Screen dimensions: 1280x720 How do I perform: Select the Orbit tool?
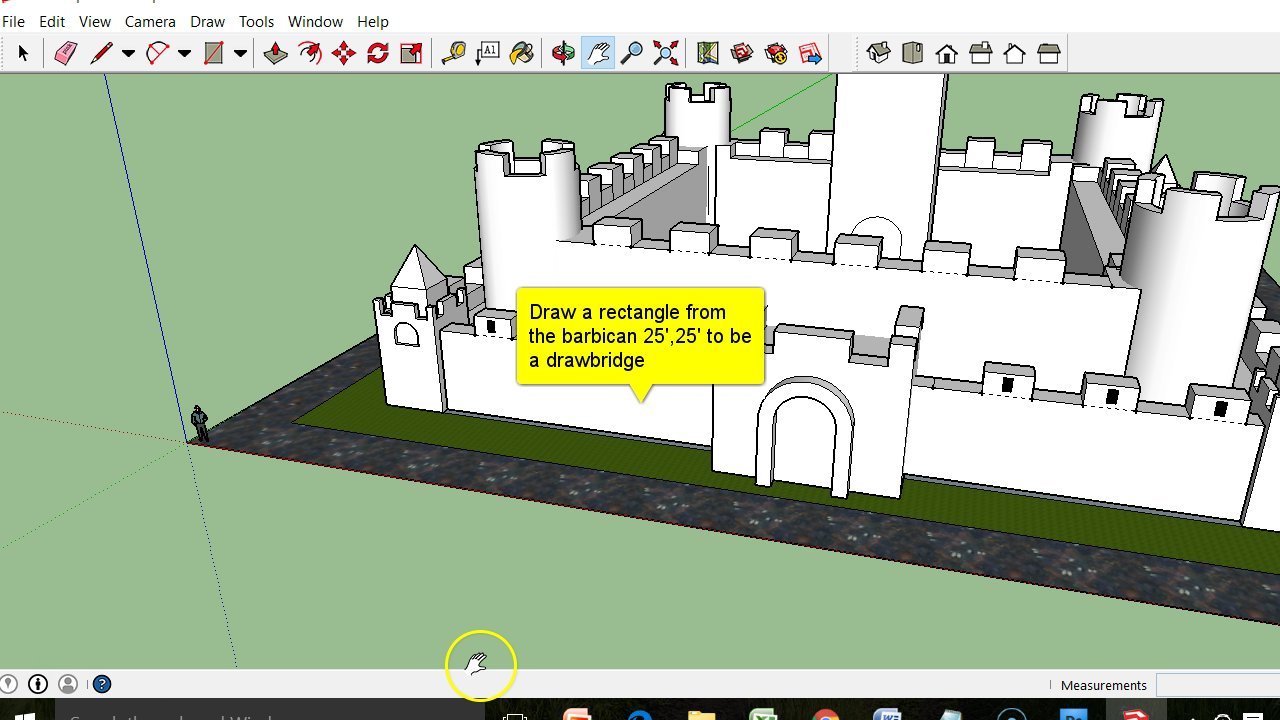(x=563, y=53)
